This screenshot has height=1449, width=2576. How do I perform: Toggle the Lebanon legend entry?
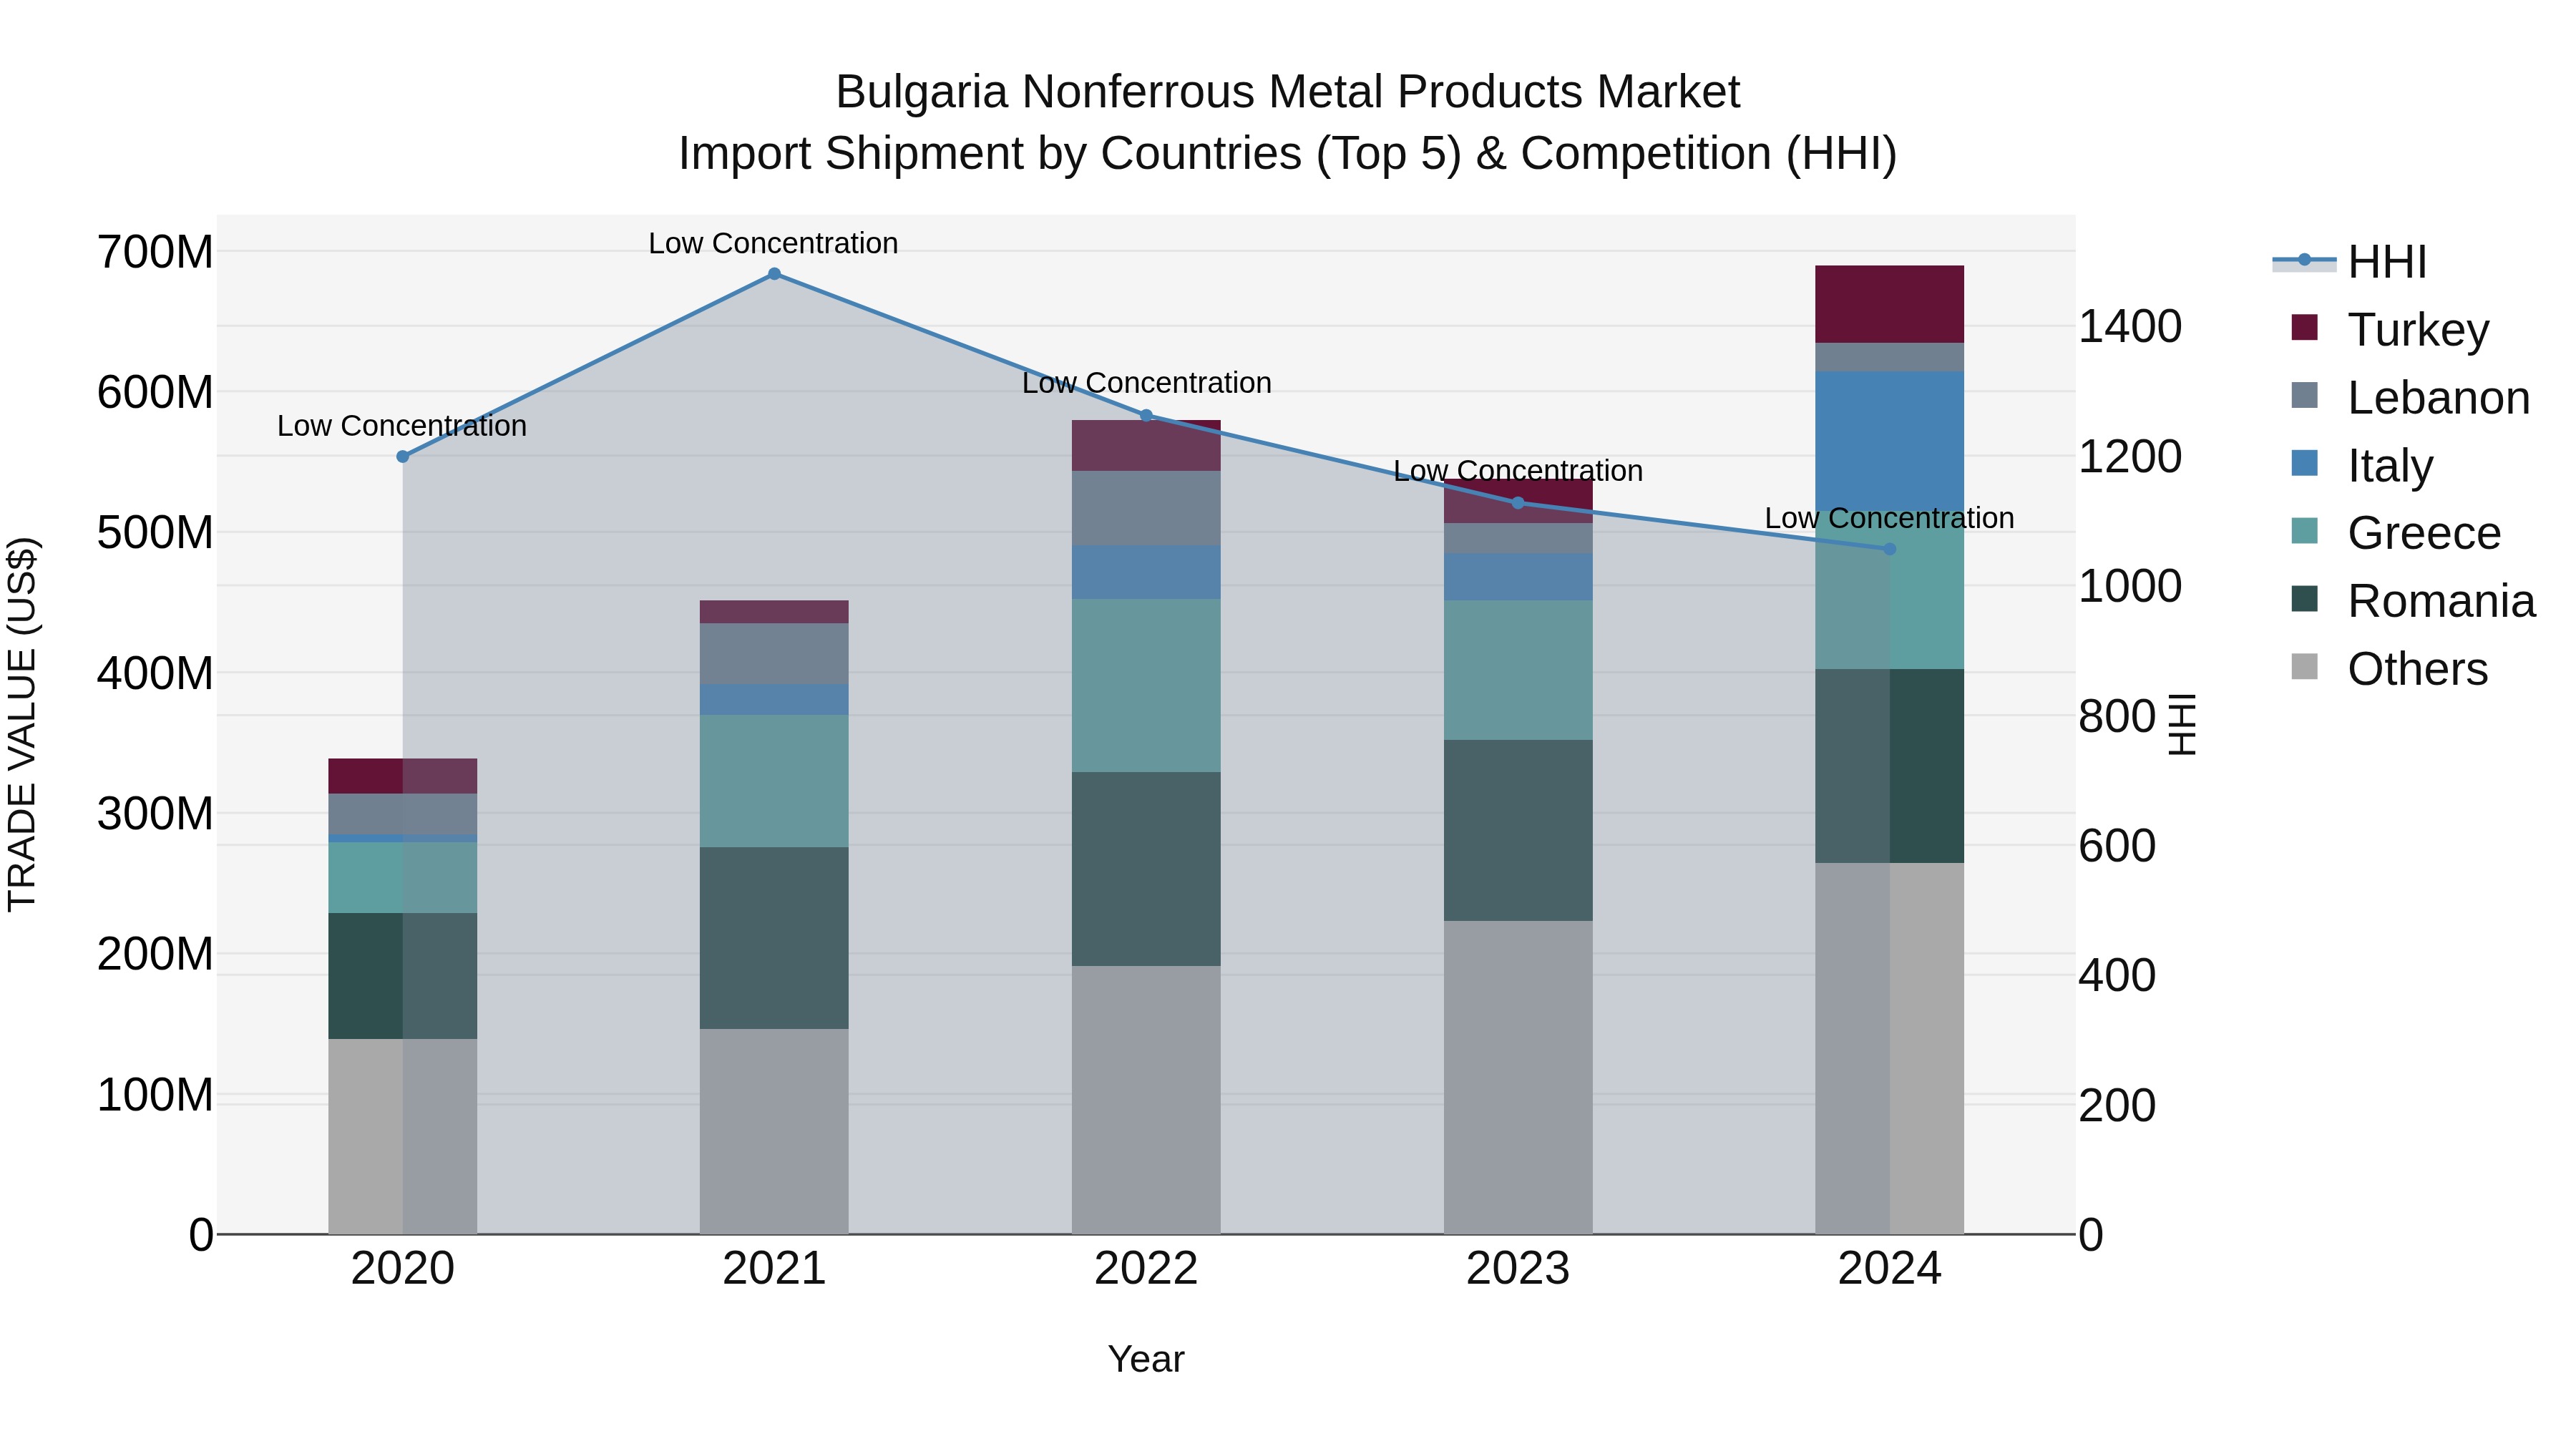click(x=2410, y=397)
